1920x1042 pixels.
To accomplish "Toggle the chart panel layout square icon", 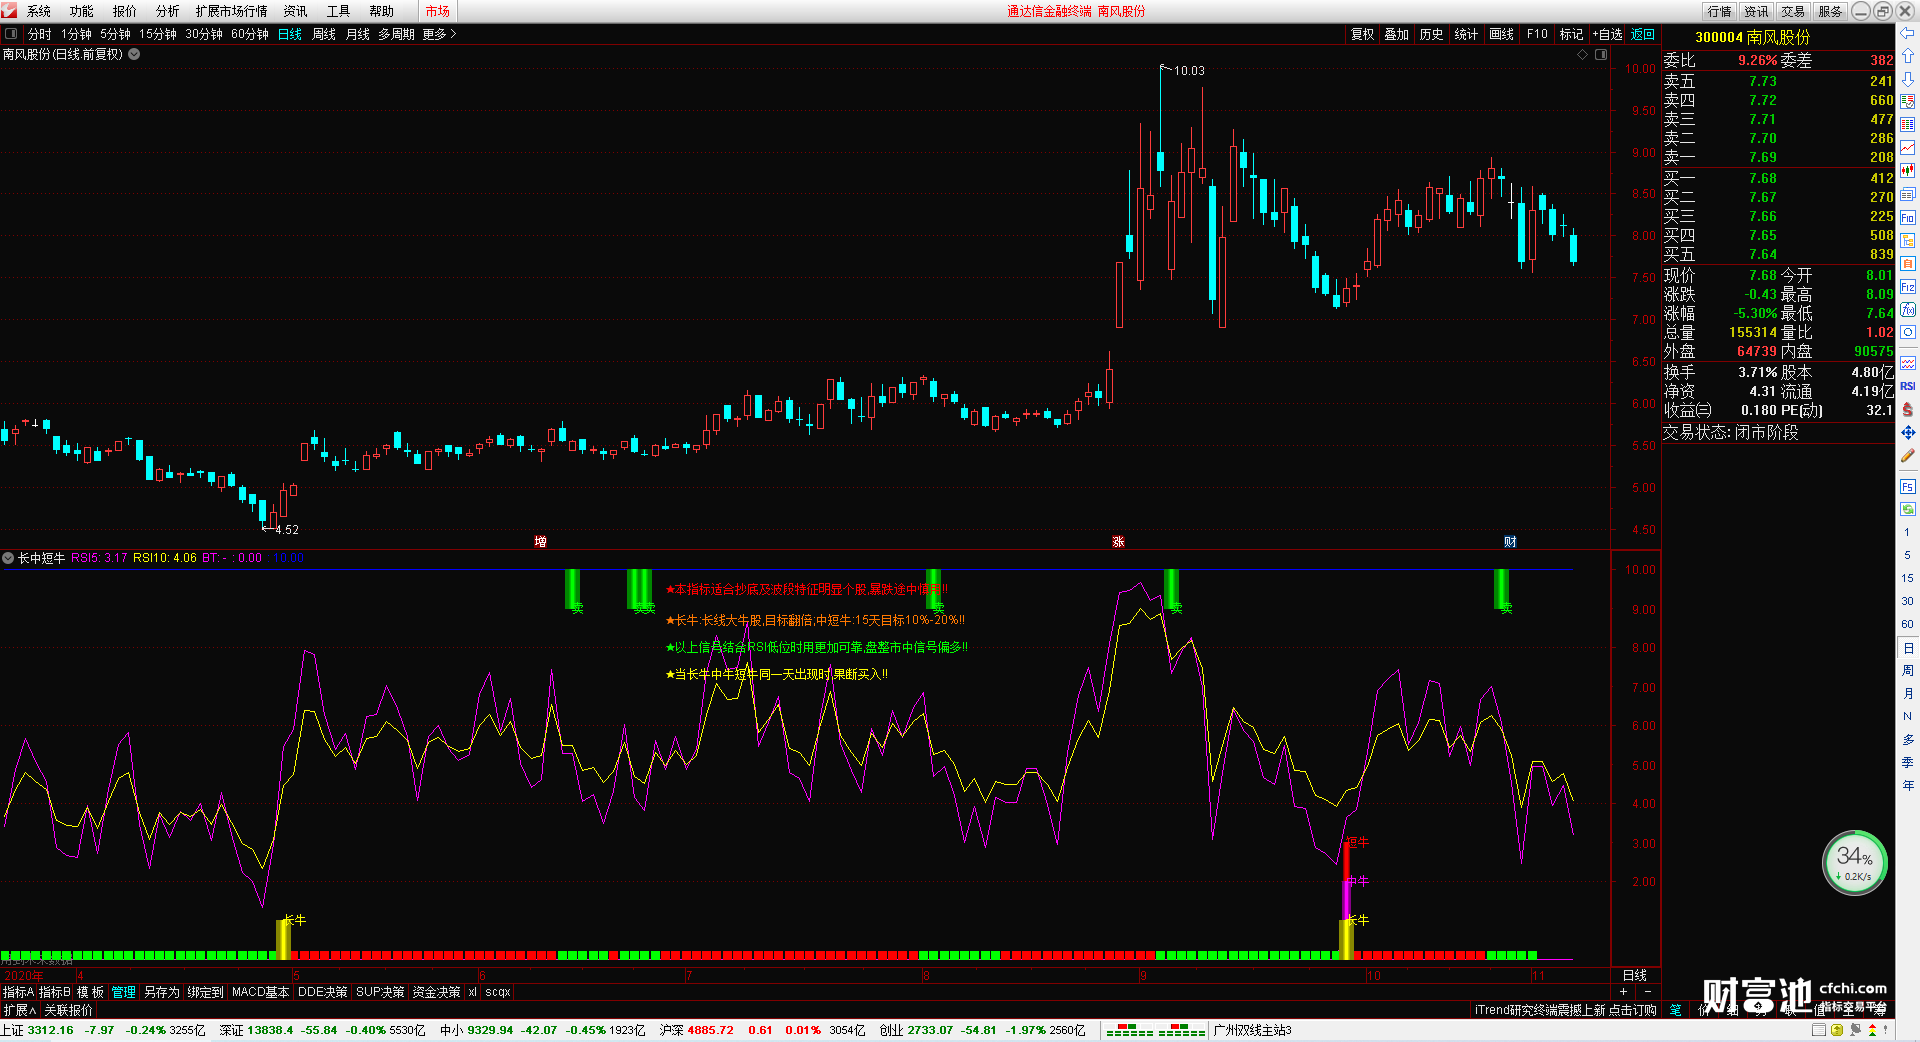I will pos(1601,55).
